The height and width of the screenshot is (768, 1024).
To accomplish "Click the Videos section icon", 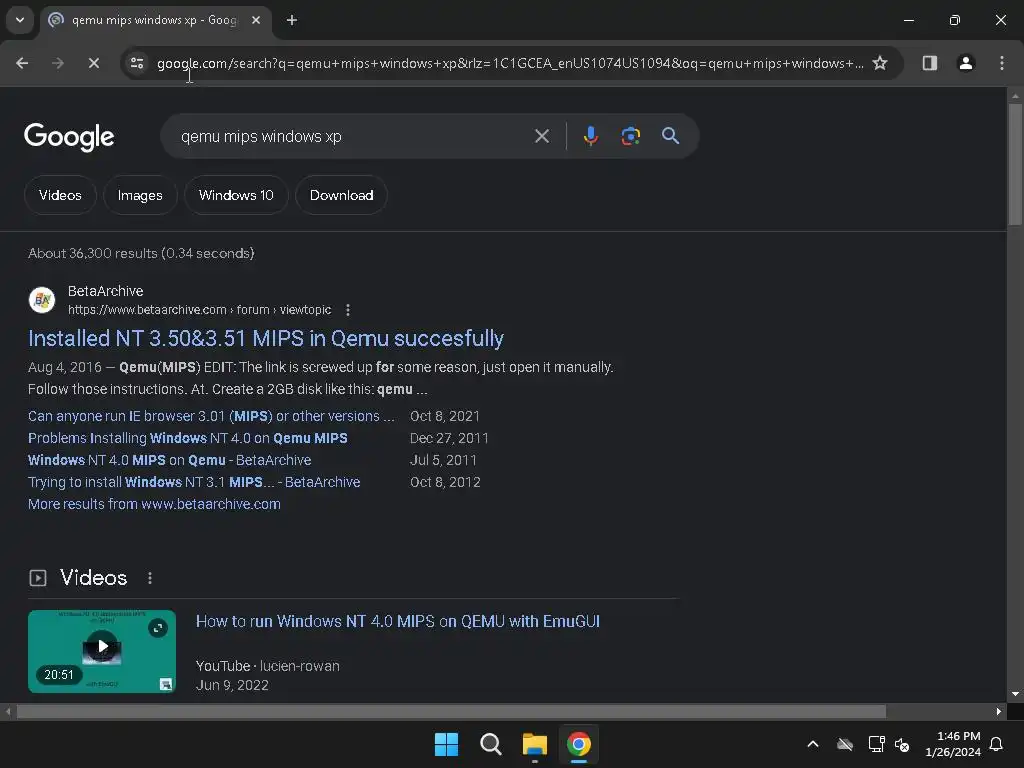I will (38, 578).
